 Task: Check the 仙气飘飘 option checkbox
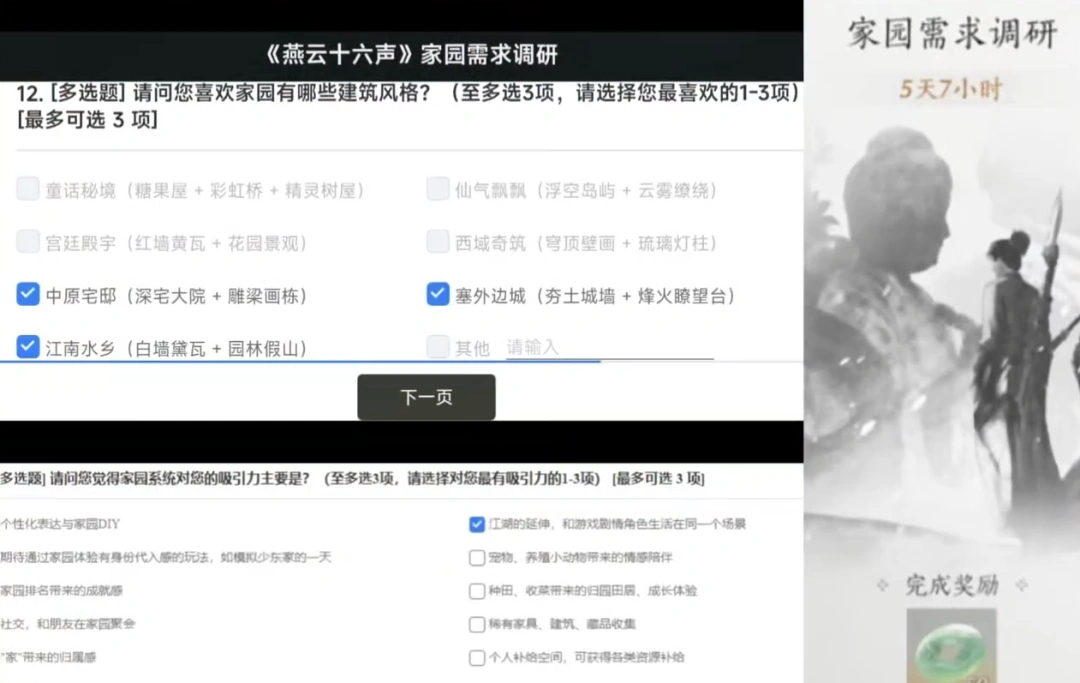tap(438, 189)
